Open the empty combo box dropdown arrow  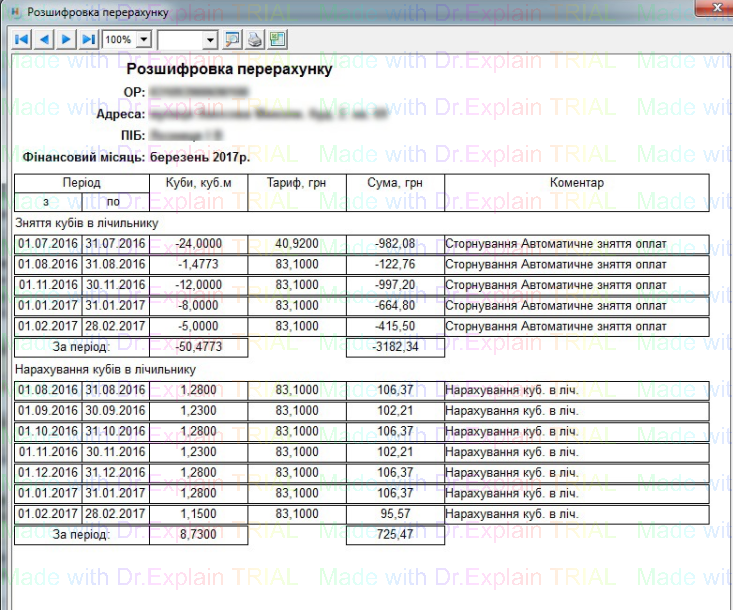click(210, 40)
